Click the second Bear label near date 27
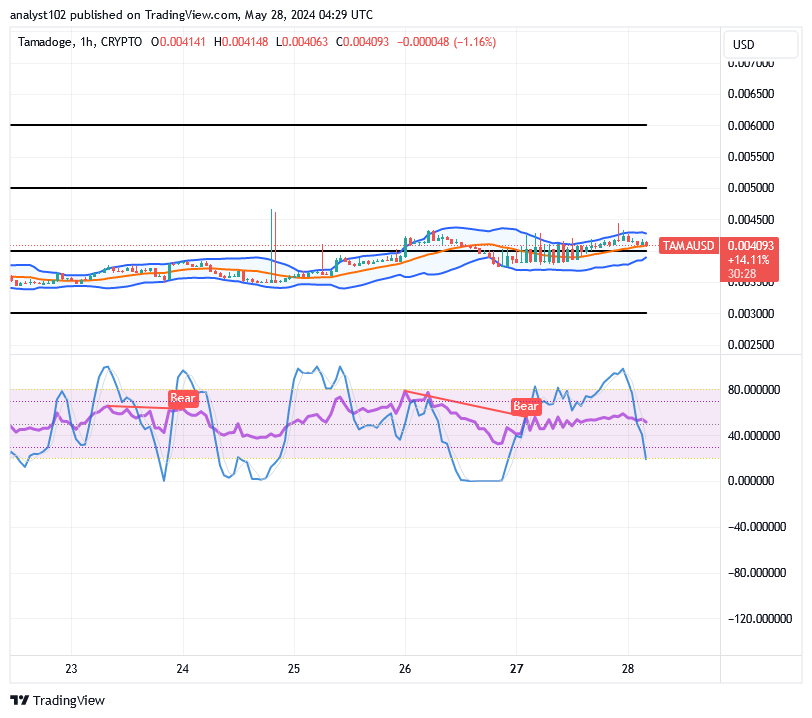The height and width of the screenshot is (718, 812). [x=526, y=406]
